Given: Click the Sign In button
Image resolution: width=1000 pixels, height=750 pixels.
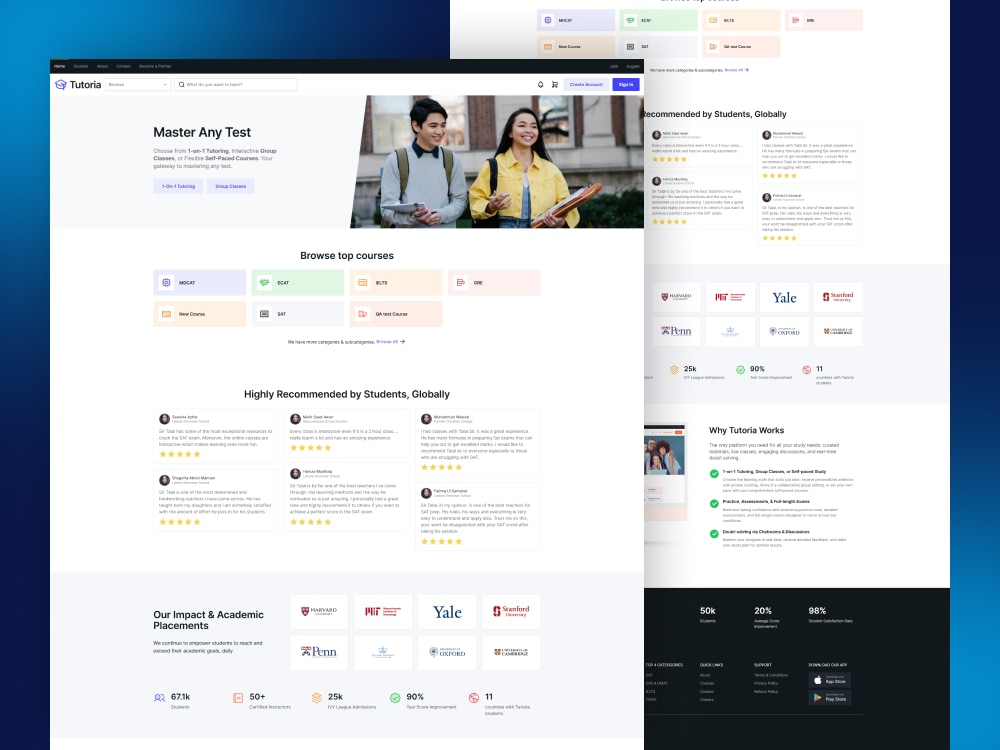Looking at the screenshot, I should pyautogui.click(x=627, y=84).
